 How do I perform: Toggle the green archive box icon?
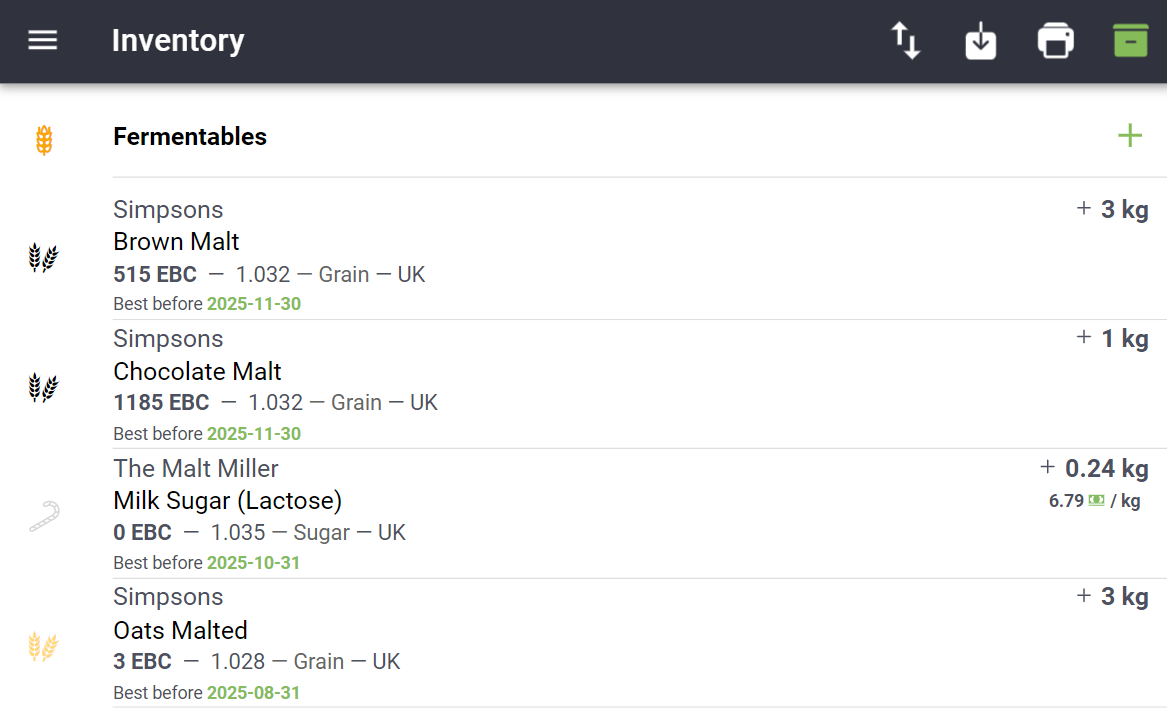coord(1130,41)
